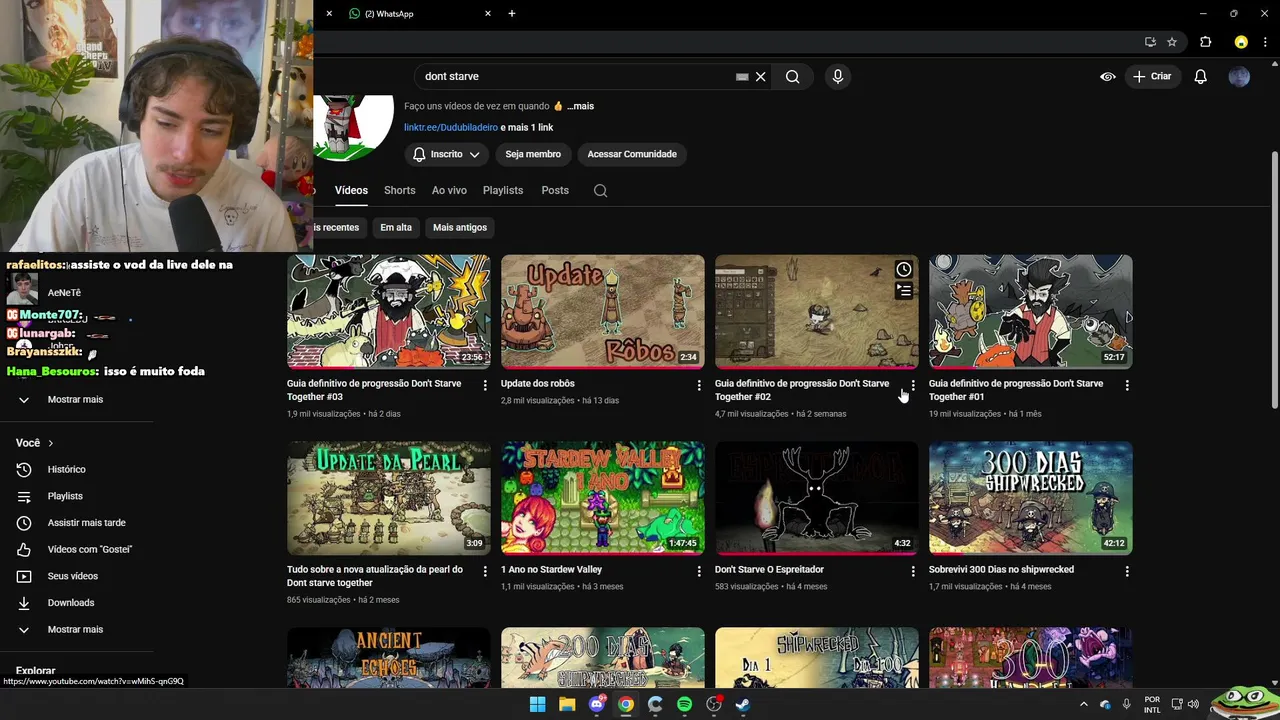This screenshot has height=720, width=1280.
Task: Click the YouTube search magnifier button
Action: [792, 76]
